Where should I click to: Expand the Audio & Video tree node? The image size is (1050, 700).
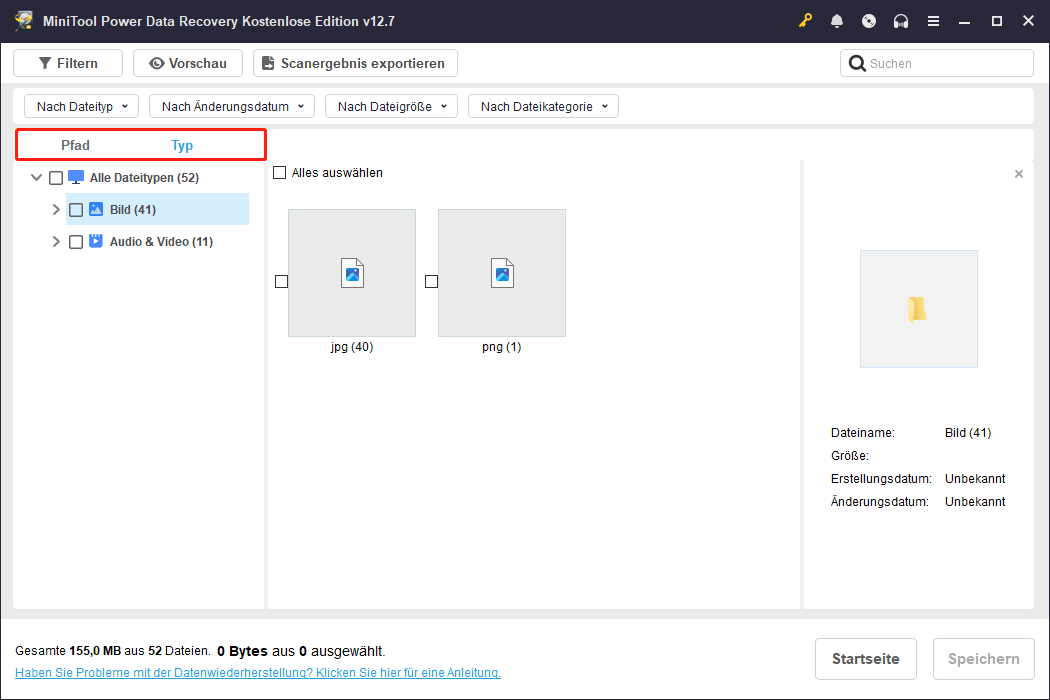(56, 241)
